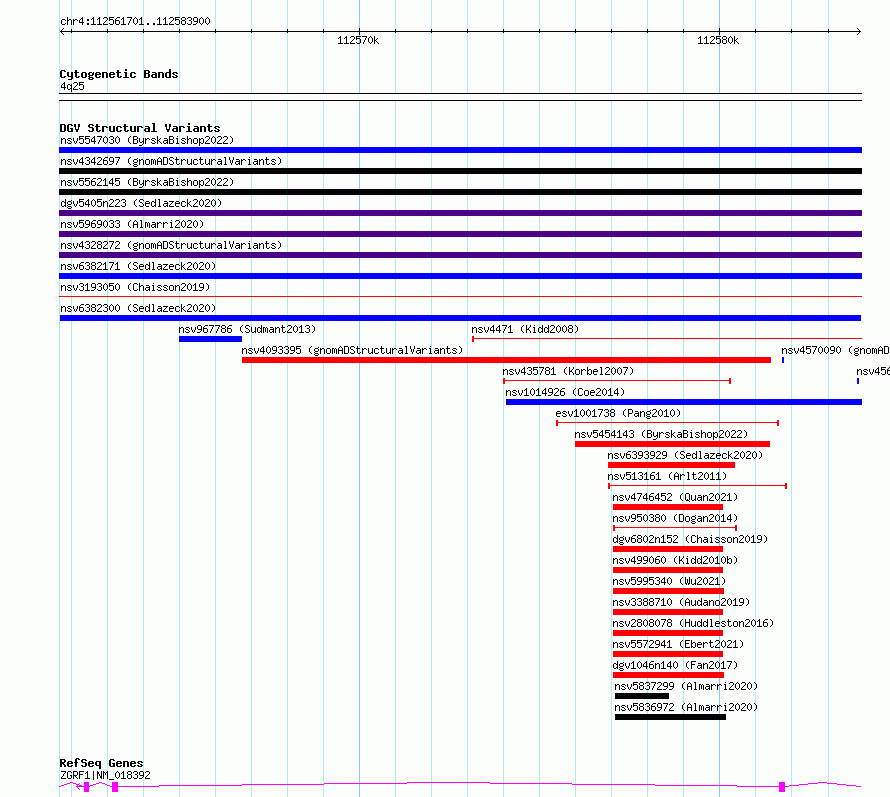Click the black nsv5836972 variant bar
This screenshot has width=890, height=797.
(670, 717)
